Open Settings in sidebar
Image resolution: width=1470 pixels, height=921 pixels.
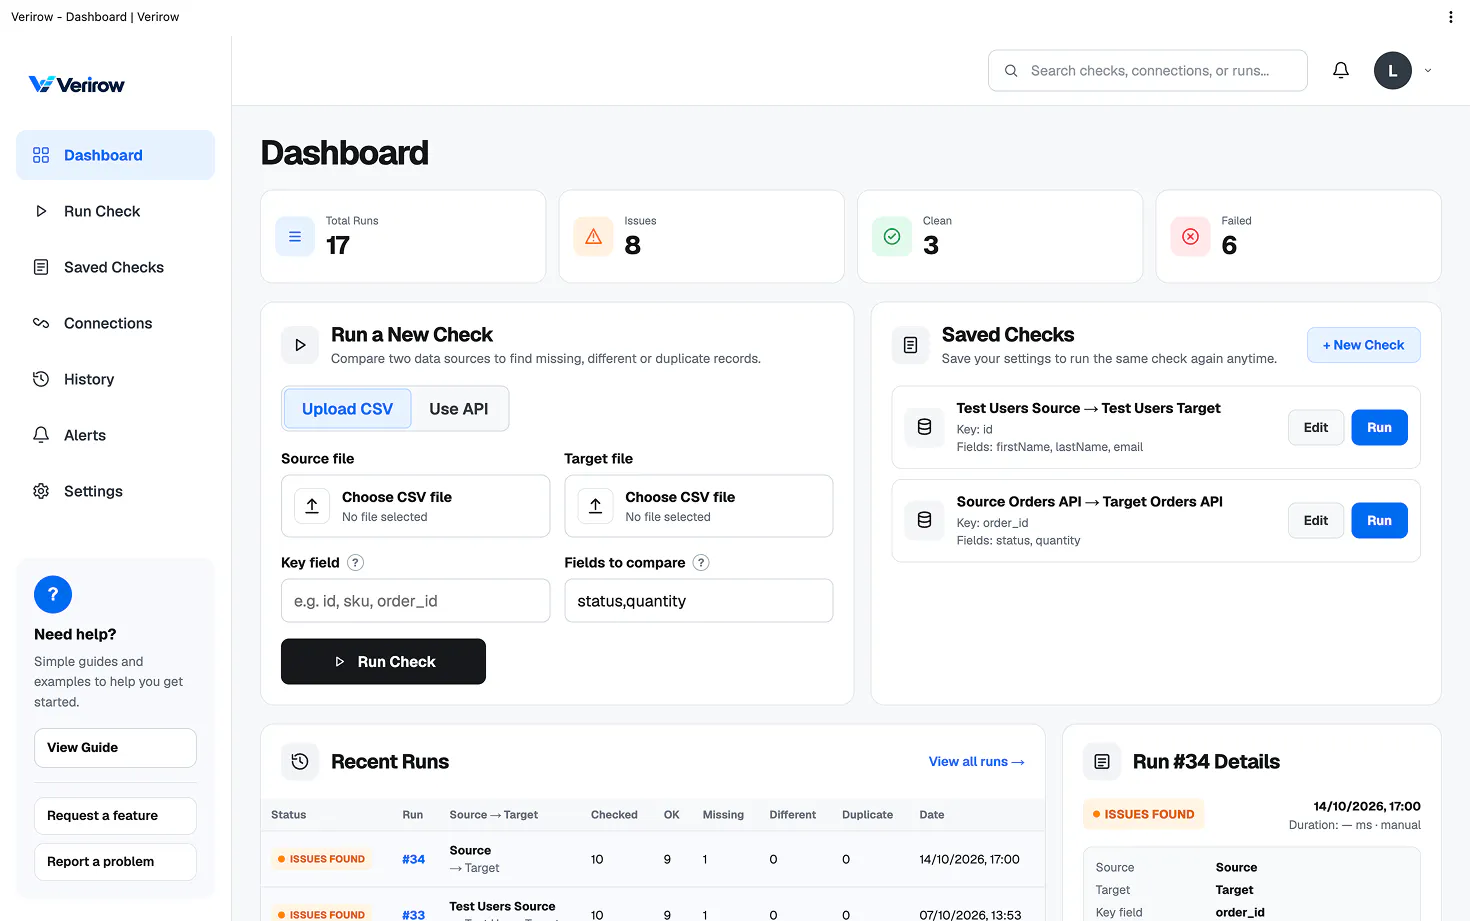[115, 491]
